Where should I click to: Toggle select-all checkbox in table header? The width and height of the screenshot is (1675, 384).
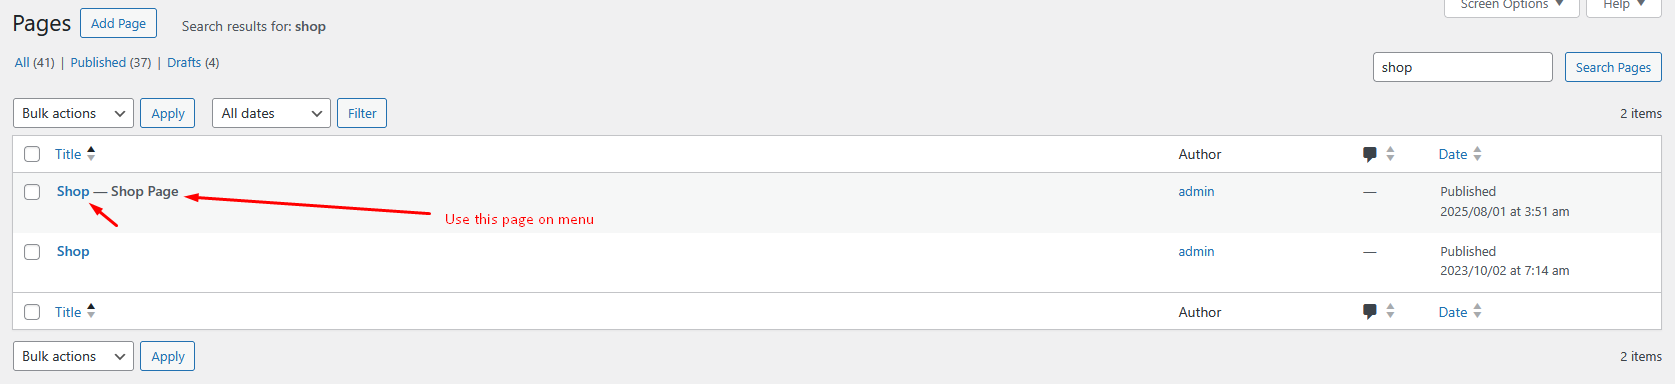tap(32, 154)
